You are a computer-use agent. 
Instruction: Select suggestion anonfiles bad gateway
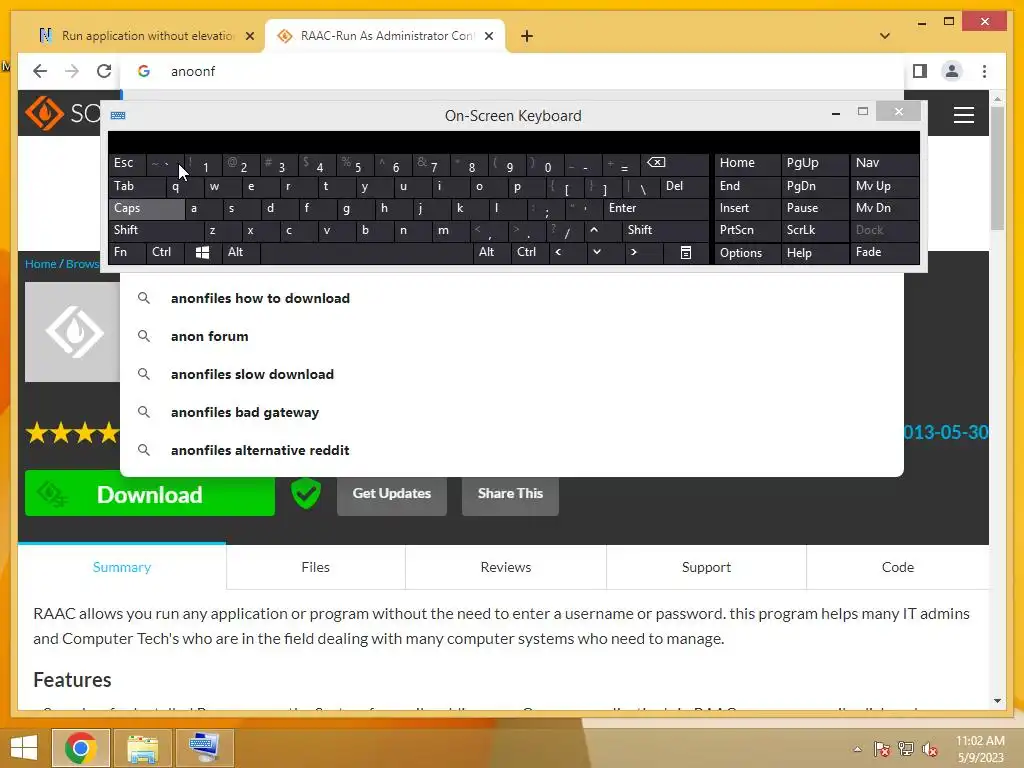(x=512, y=412)
